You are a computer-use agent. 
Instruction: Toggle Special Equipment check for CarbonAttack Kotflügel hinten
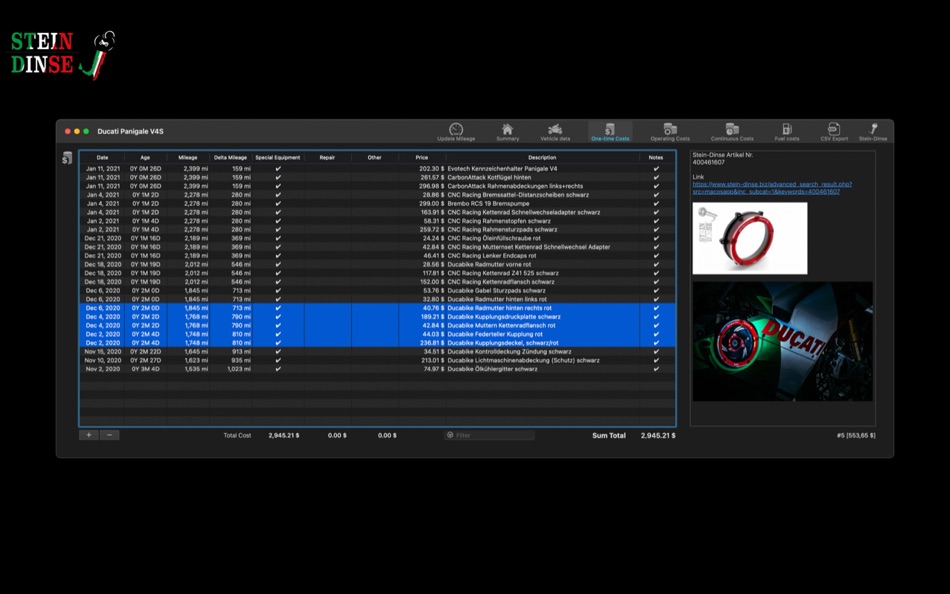coord(278,178)
